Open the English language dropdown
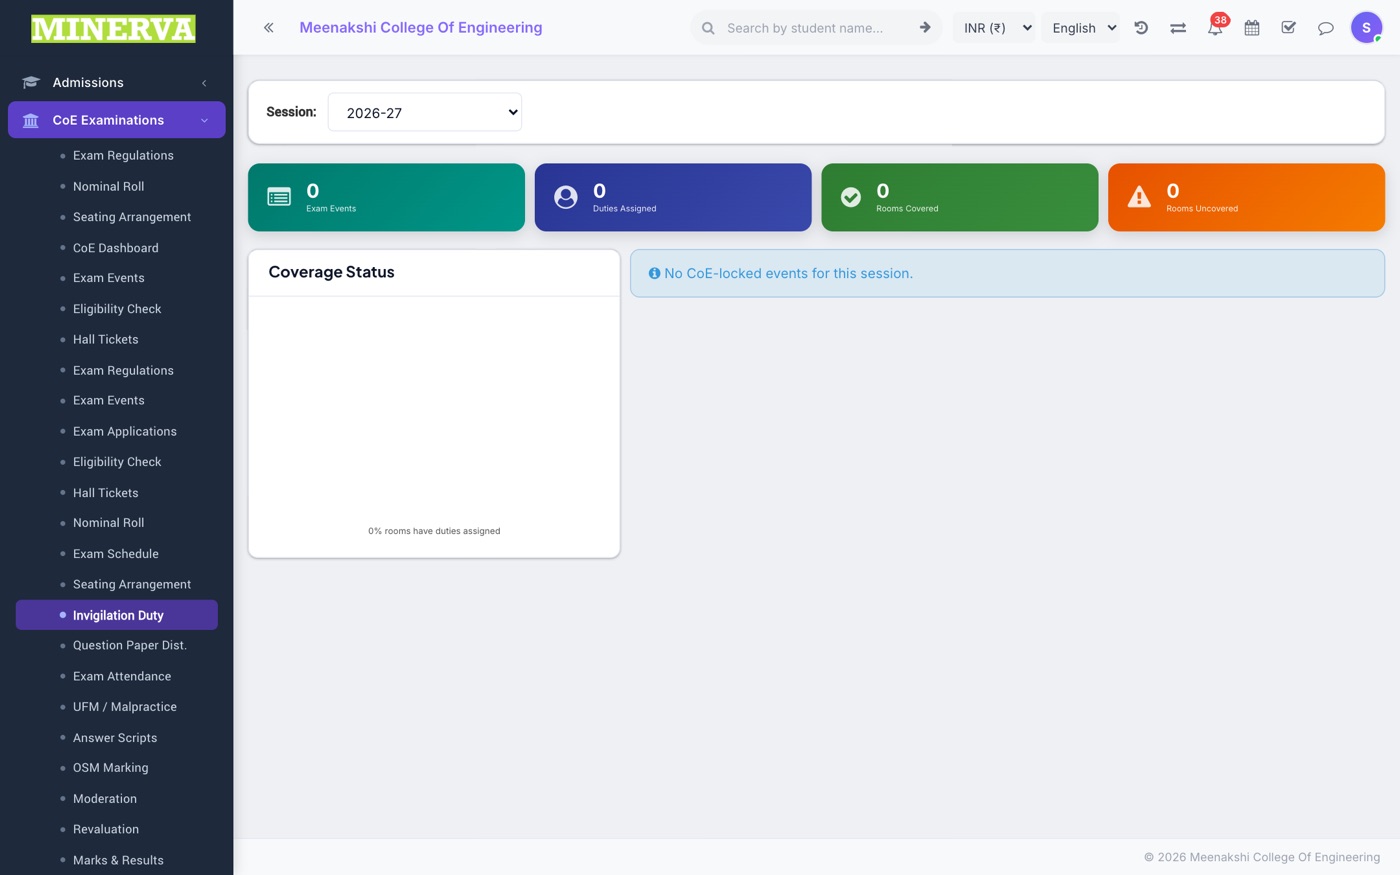The height and width of the screenshot is (875, 1400). click(1083, 28)
